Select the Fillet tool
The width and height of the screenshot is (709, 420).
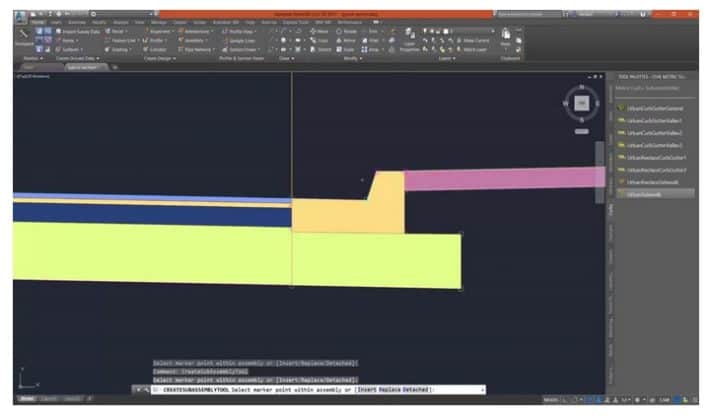371,41
